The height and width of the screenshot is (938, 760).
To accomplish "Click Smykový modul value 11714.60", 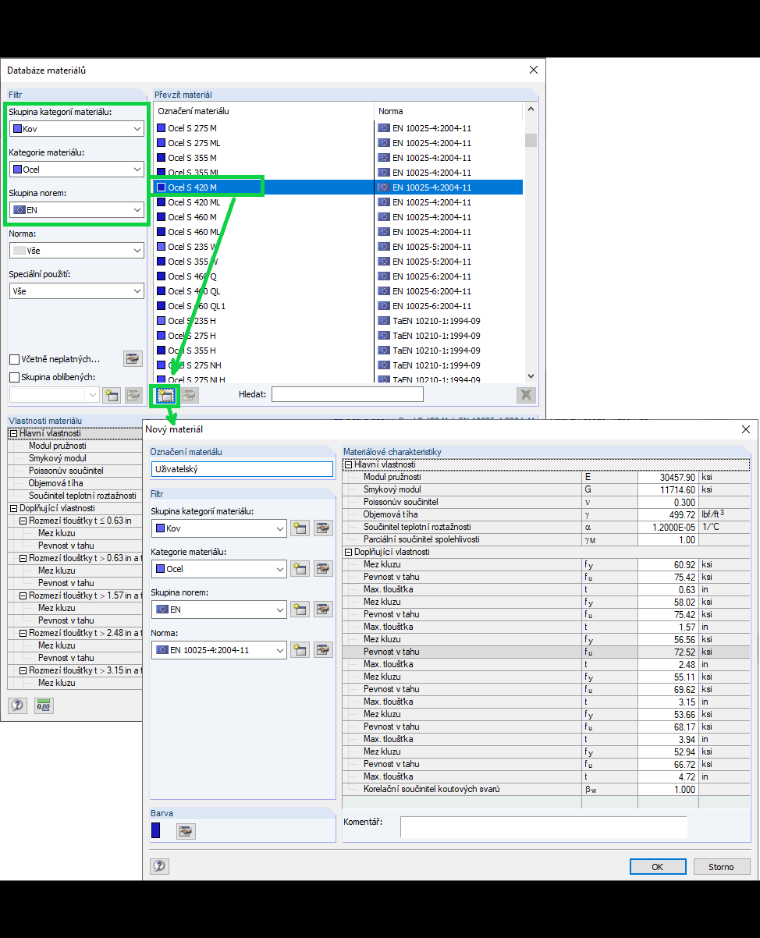I will click(668, 490).
